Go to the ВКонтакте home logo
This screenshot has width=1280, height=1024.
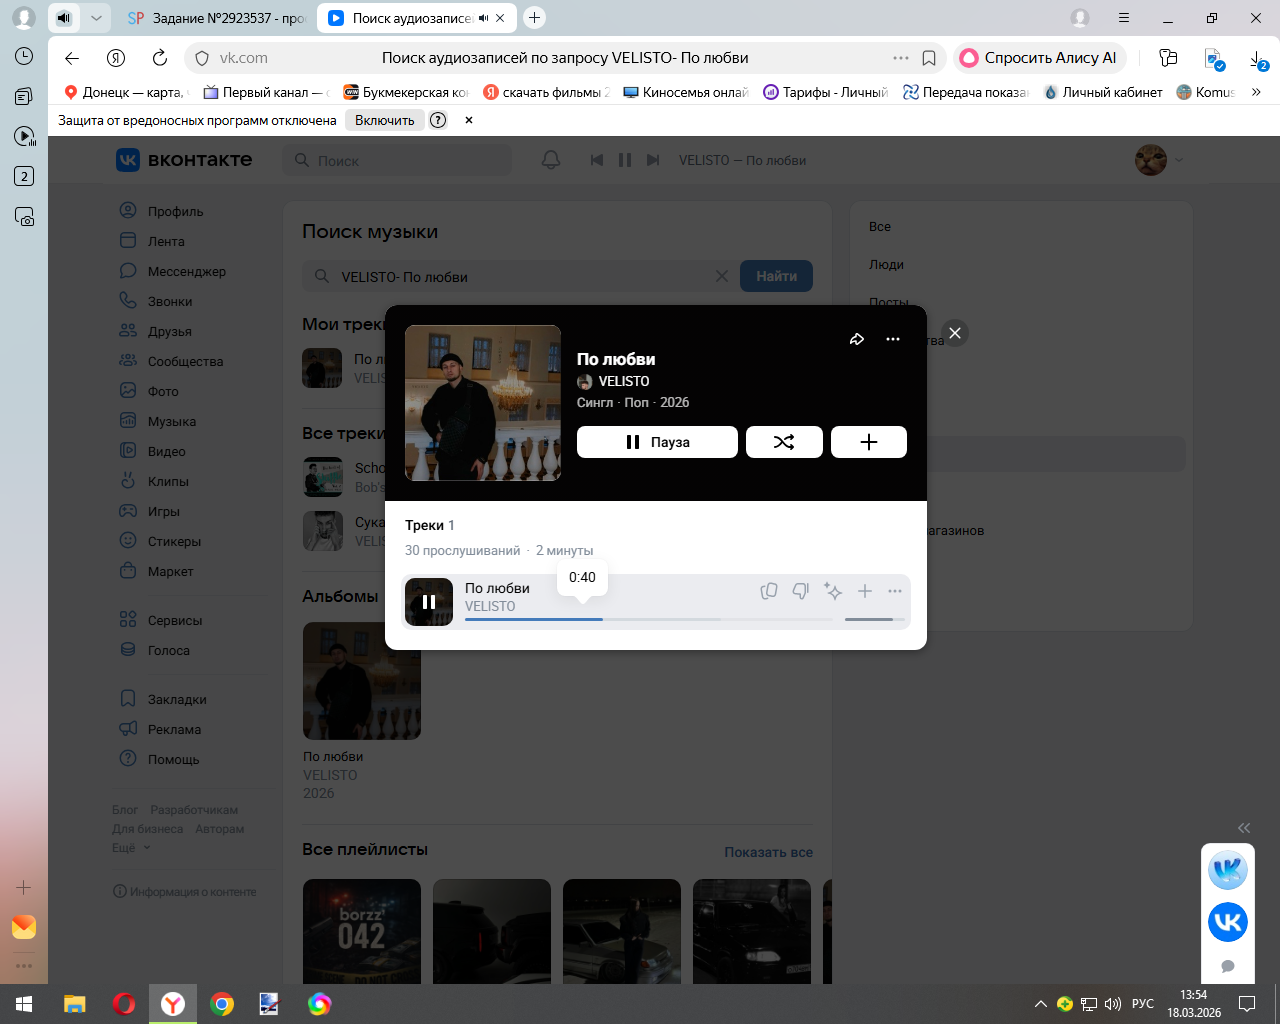click(x=184, y=160)
